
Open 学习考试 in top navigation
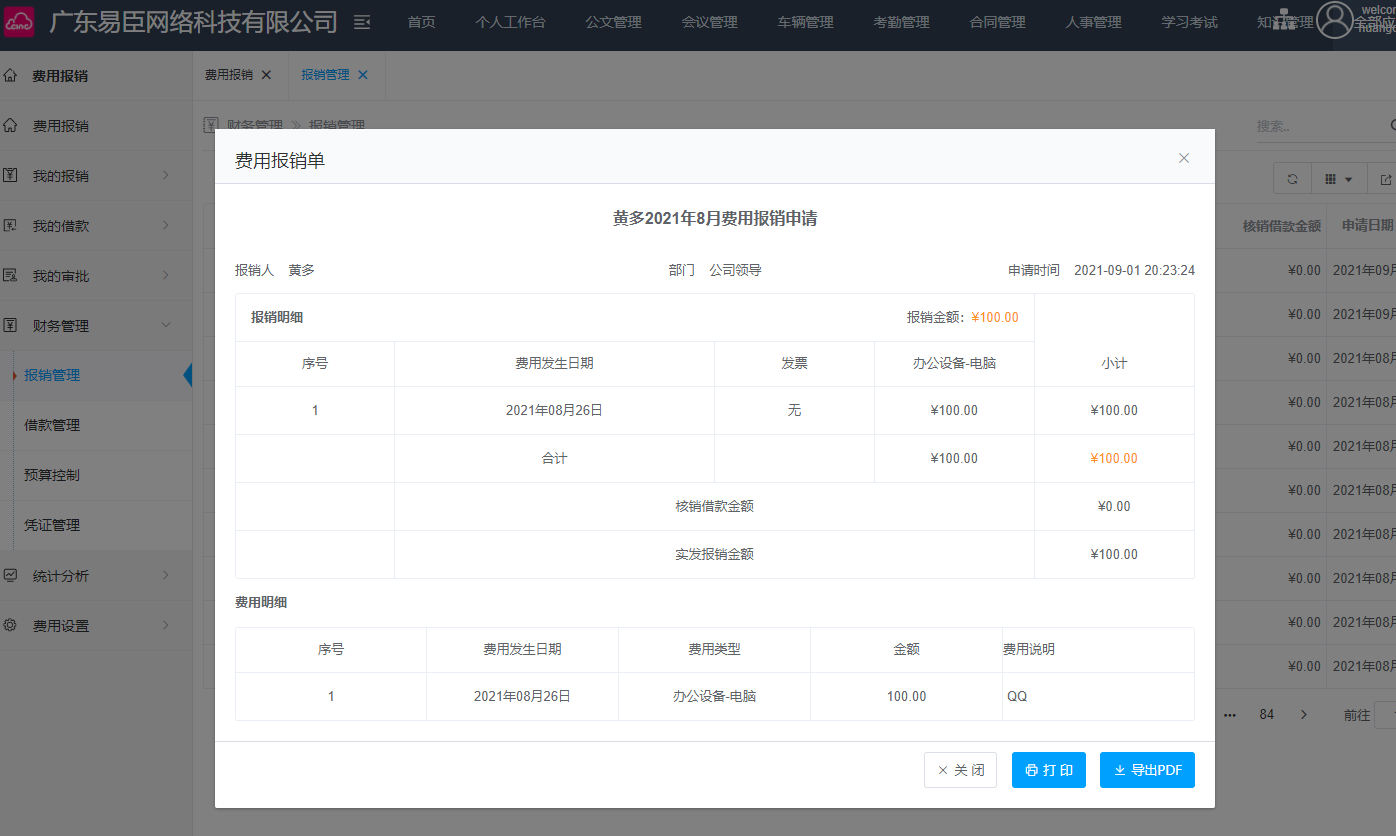pos(1190,22)
